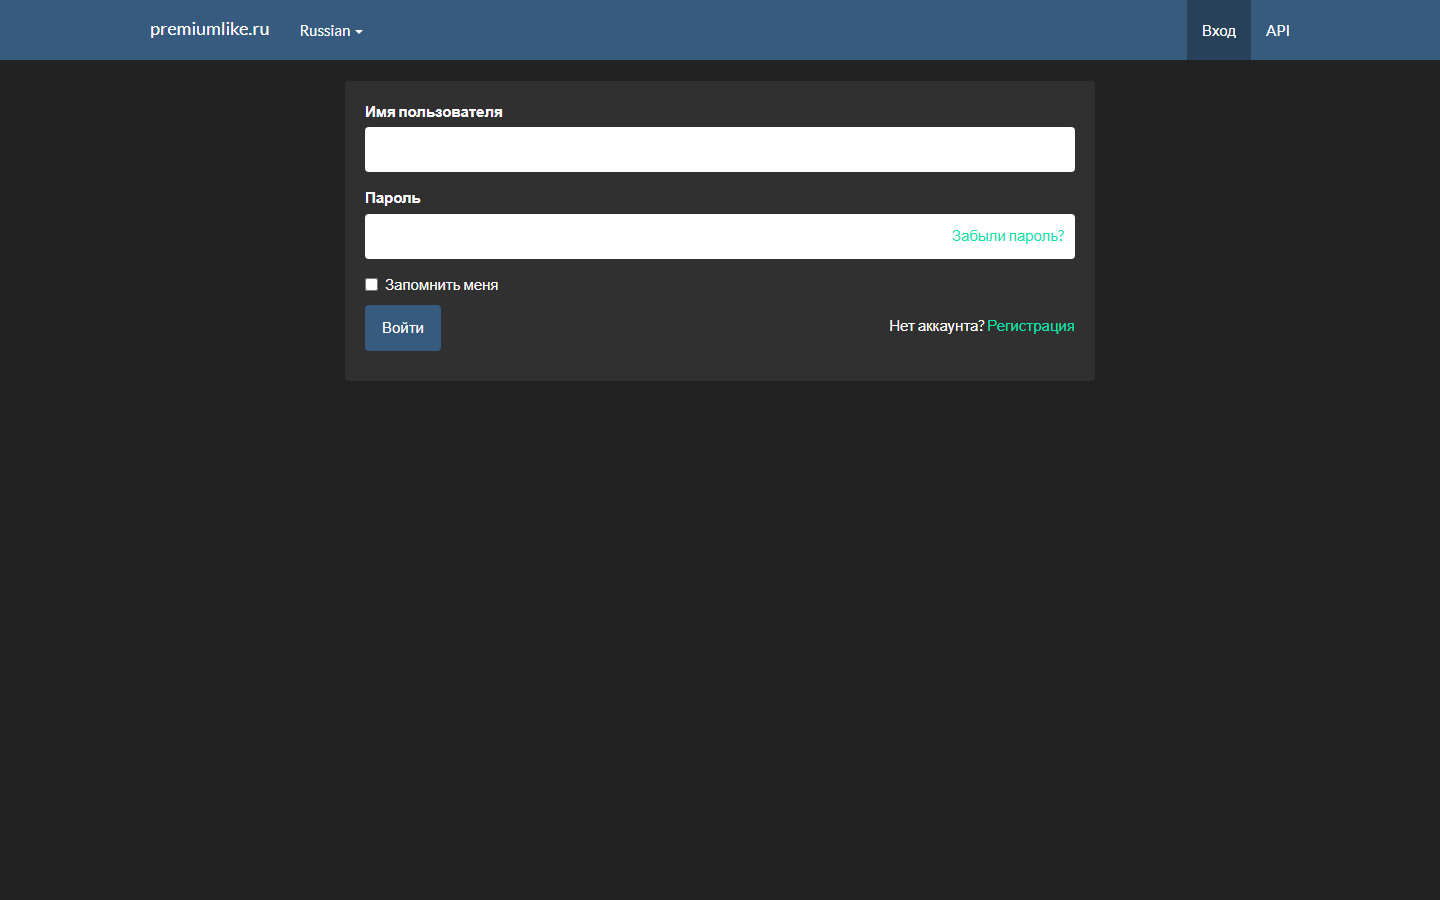The image size is (1440, 900).
Task: Open the Регистрация link
Action: 1030,326
